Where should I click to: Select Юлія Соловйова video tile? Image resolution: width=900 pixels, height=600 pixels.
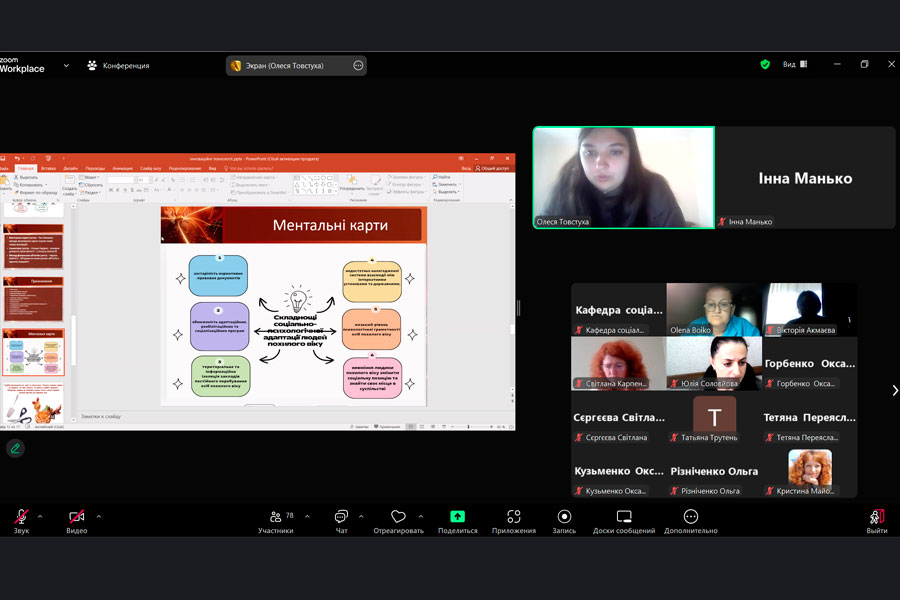(x=714, y=363)
